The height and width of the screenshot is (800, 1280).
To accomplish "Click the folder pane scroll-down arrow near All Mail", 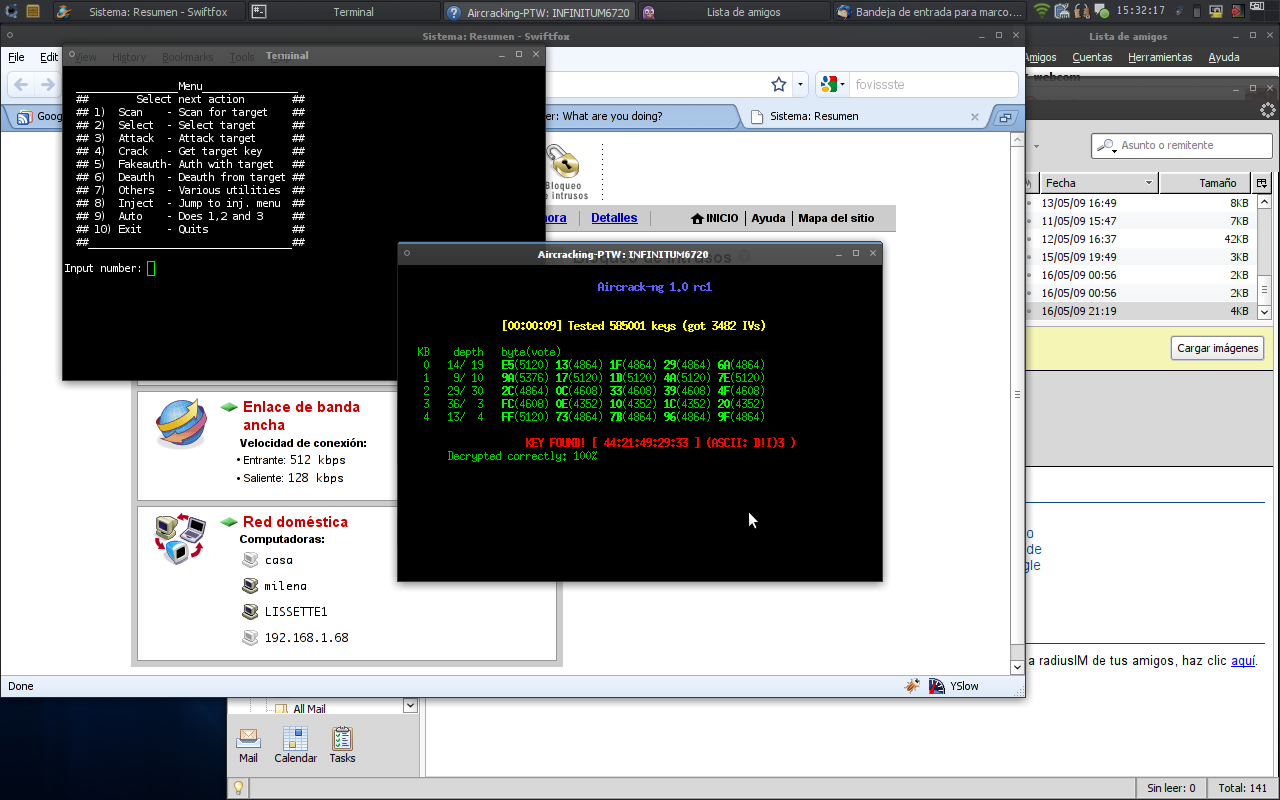I will click(410, 705).
